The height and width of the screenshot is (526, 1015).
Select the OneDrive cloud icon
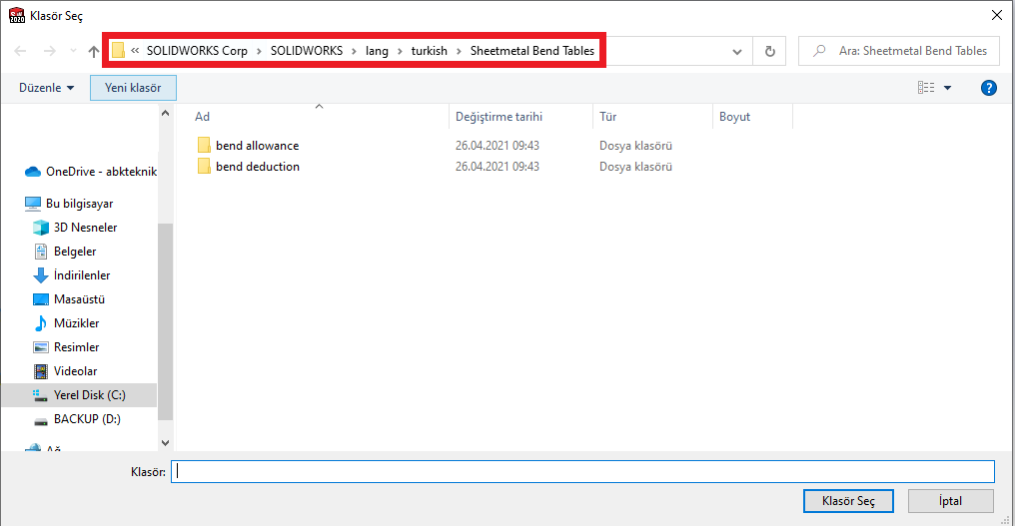(x=32, y=171)
